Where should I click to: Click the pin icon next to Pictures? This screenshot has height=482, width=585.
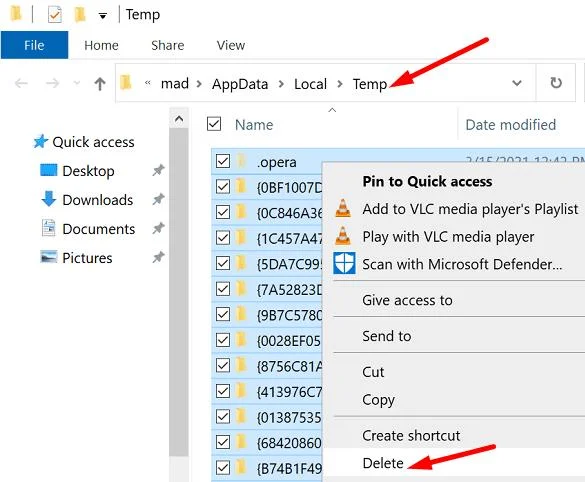pos(158,257)
